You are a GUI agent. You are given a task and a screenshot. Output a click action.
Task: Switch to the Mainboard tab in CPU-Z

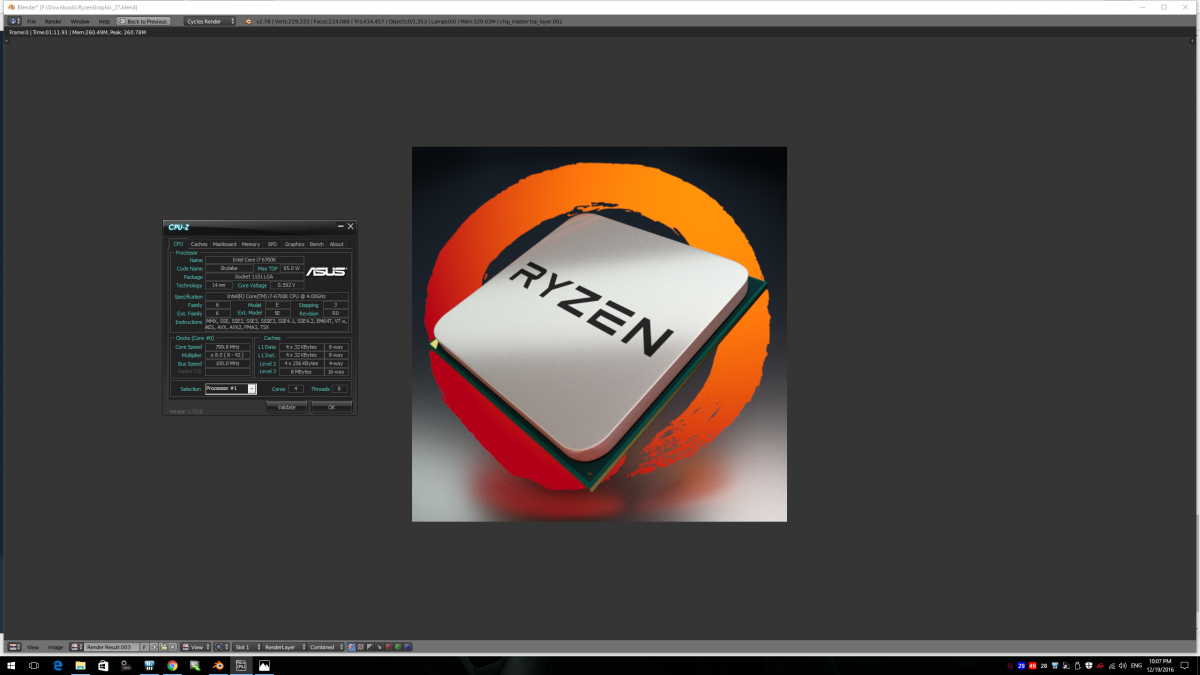224,244
